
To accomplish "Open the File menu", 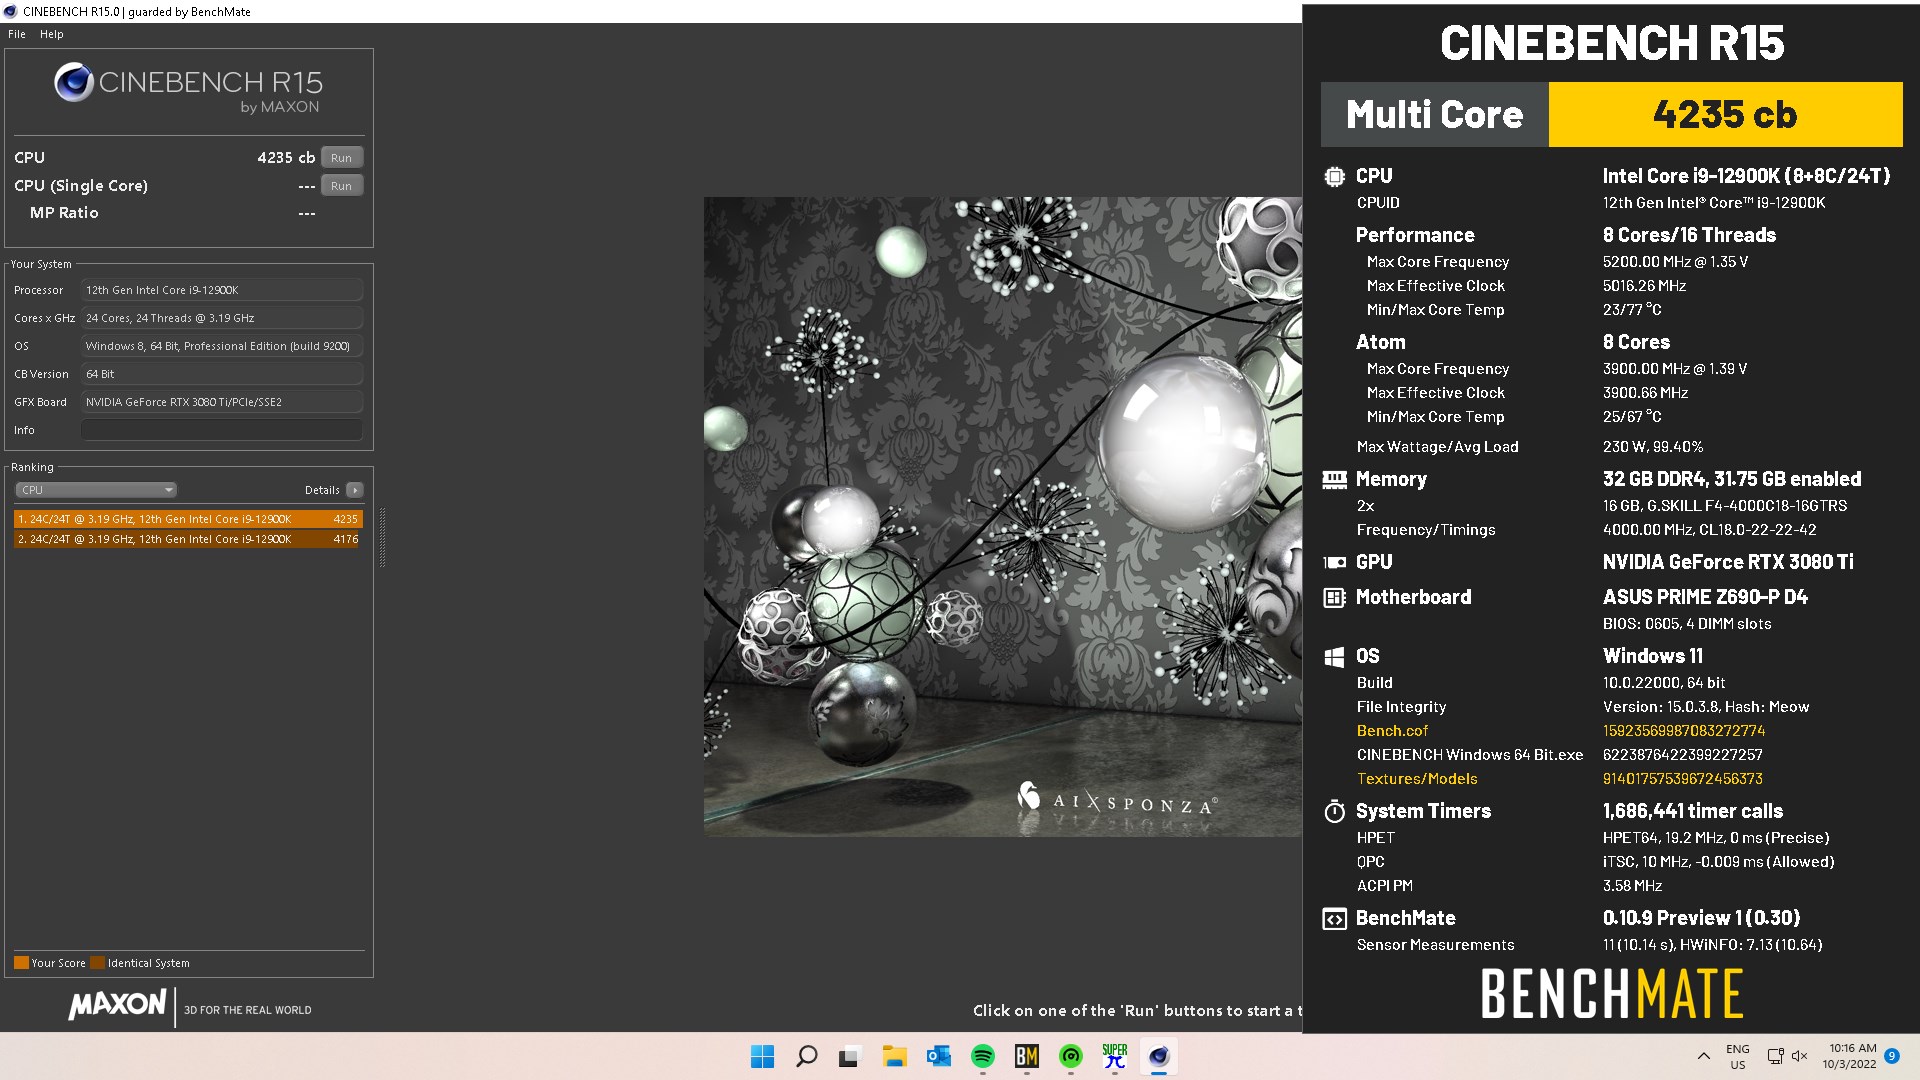I will coord(17,34).
